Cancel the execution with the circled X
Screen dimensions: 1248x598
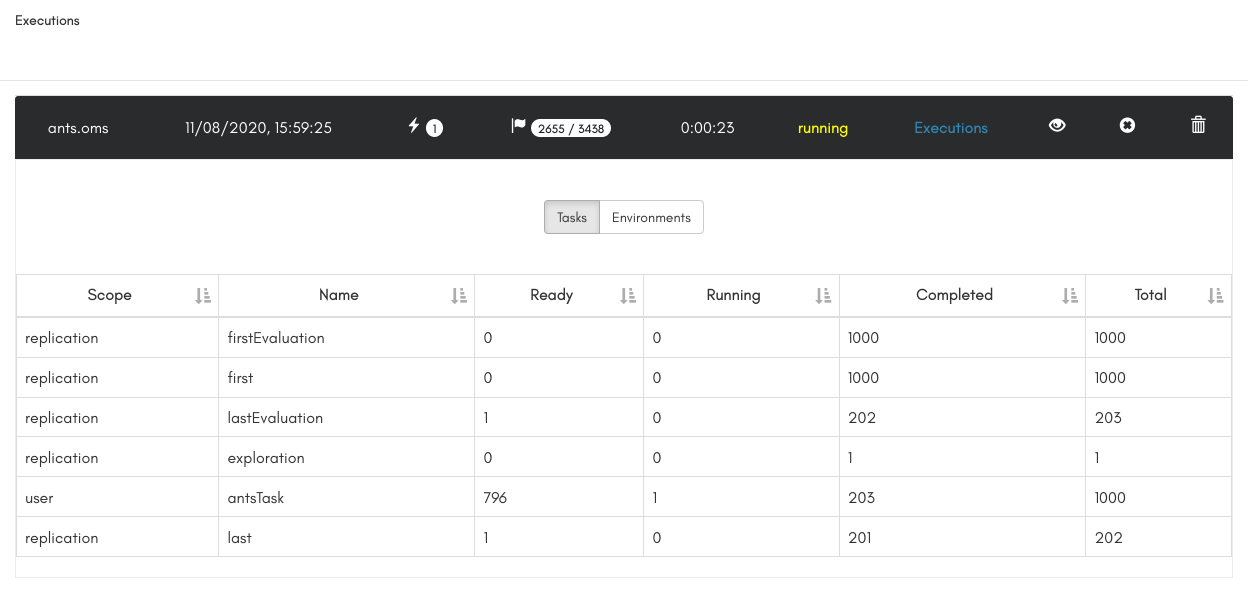1127,126
